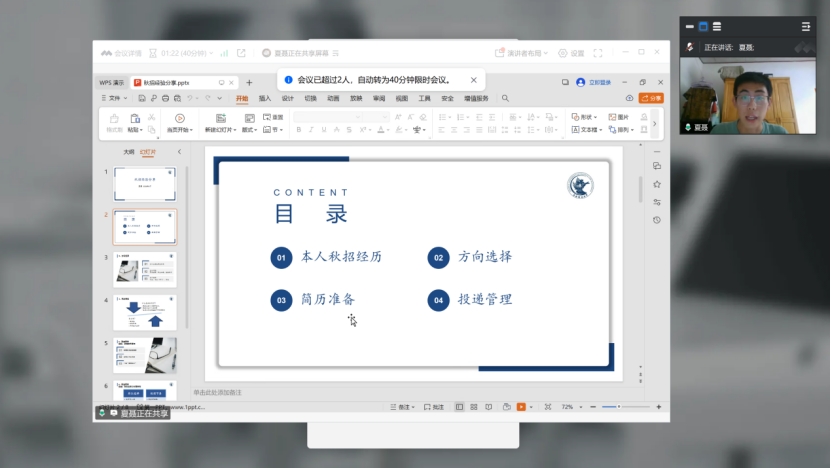The width and height of the screenshot is (831, 468).
Task: Toggle Italic text formatting
Action: [310, 130]
